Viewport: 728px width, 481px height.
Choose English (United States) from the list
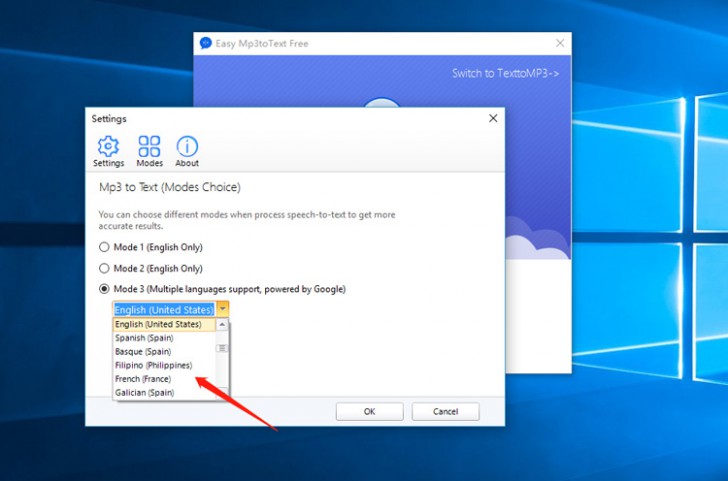[164, 324]
